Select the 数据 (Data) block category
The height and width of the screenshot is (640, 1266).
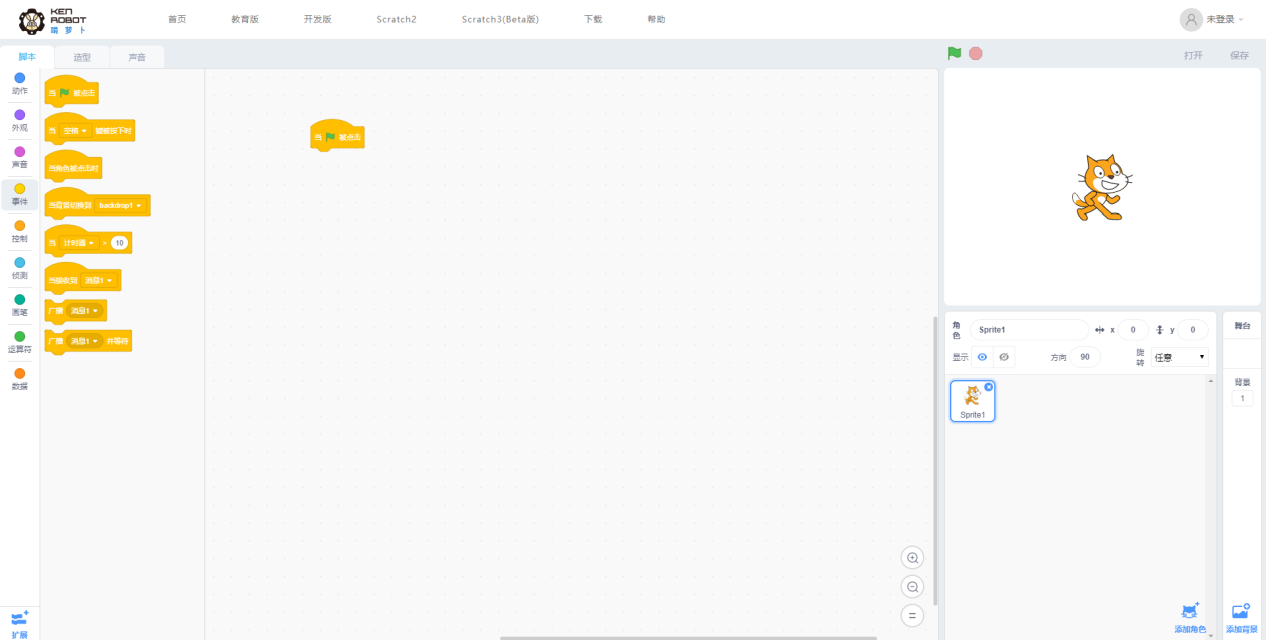pos(20,379)
